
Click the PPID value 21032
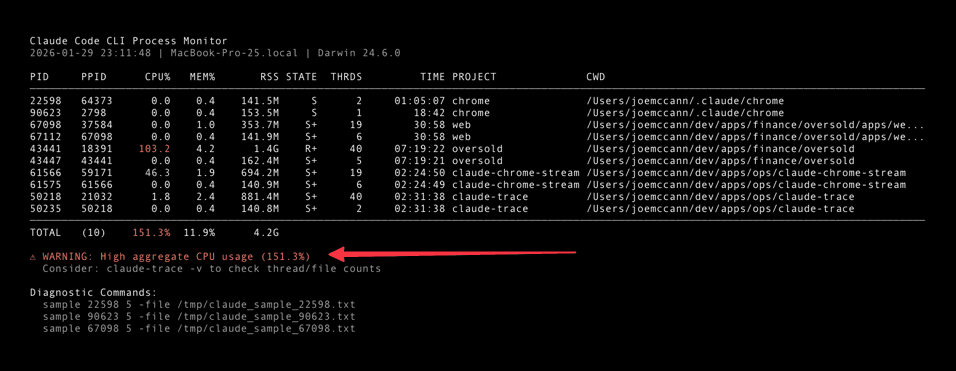(97, 197)
